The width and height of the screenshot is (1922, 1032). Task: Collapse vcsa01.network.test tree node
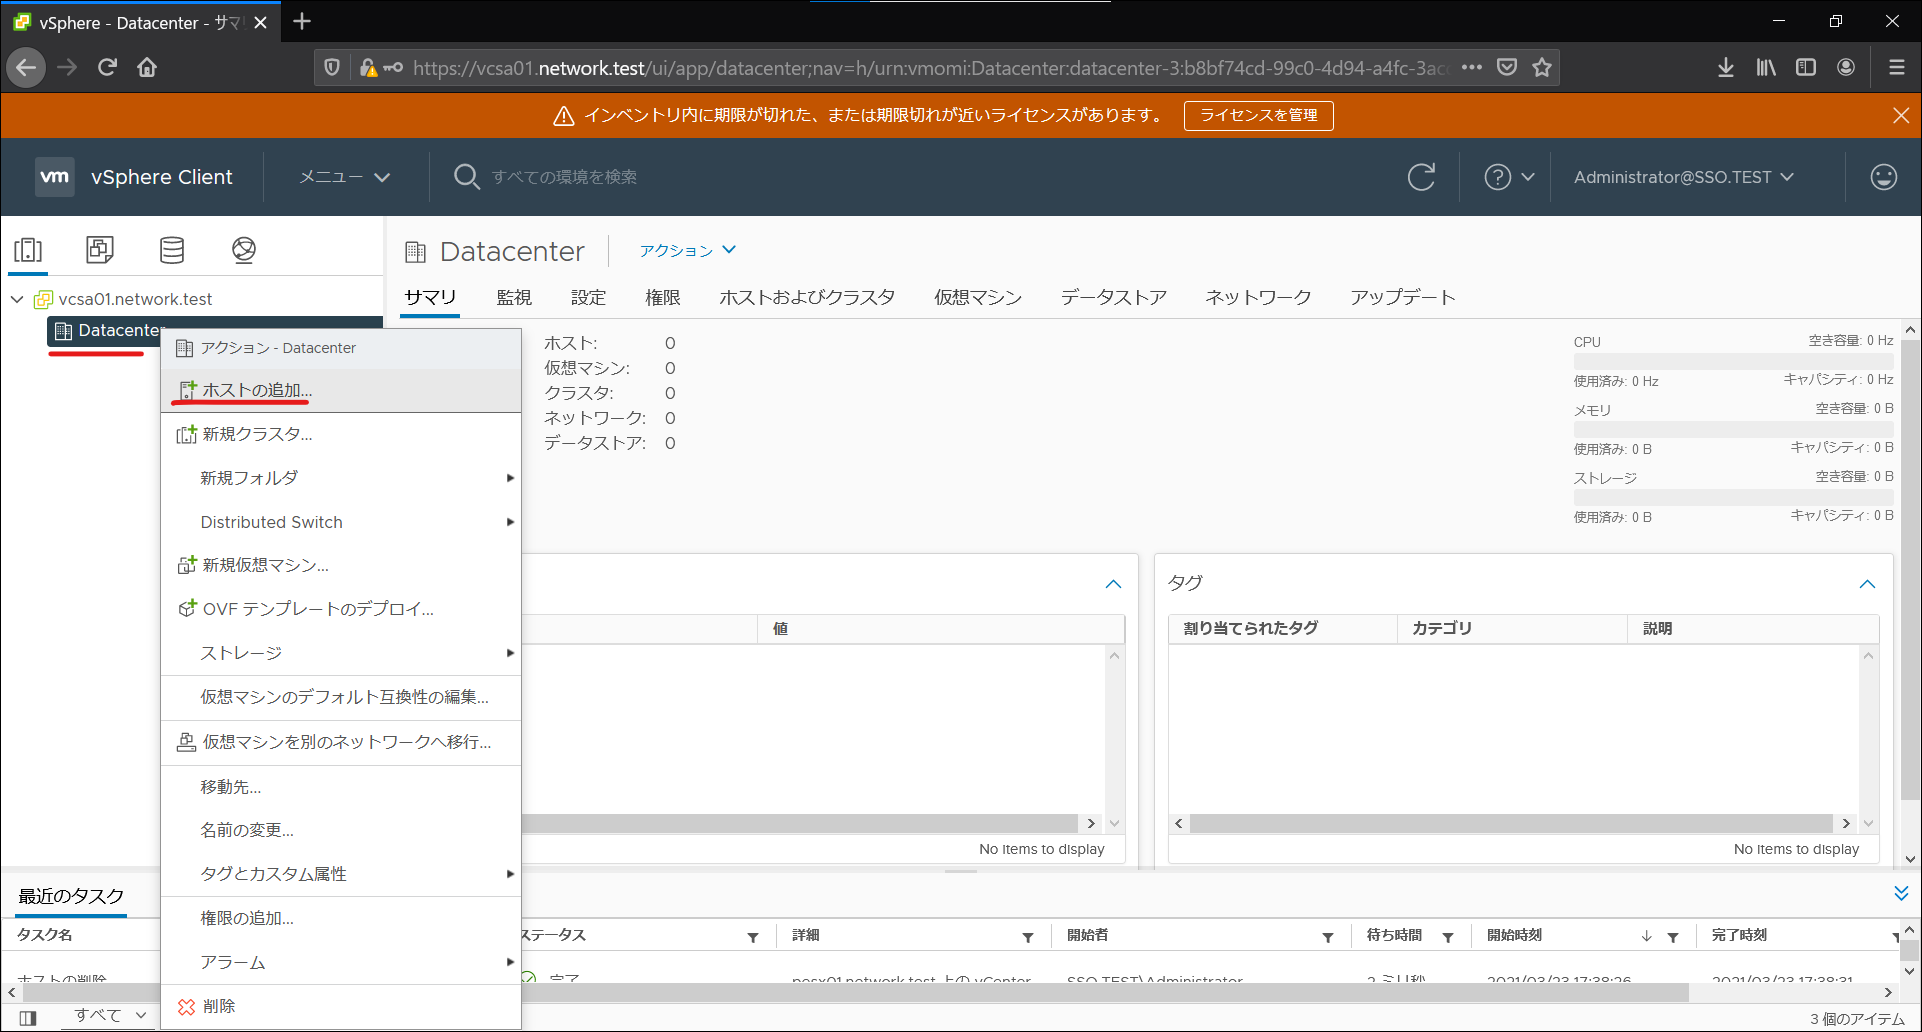pyautogui.click(x=17, y=299)
